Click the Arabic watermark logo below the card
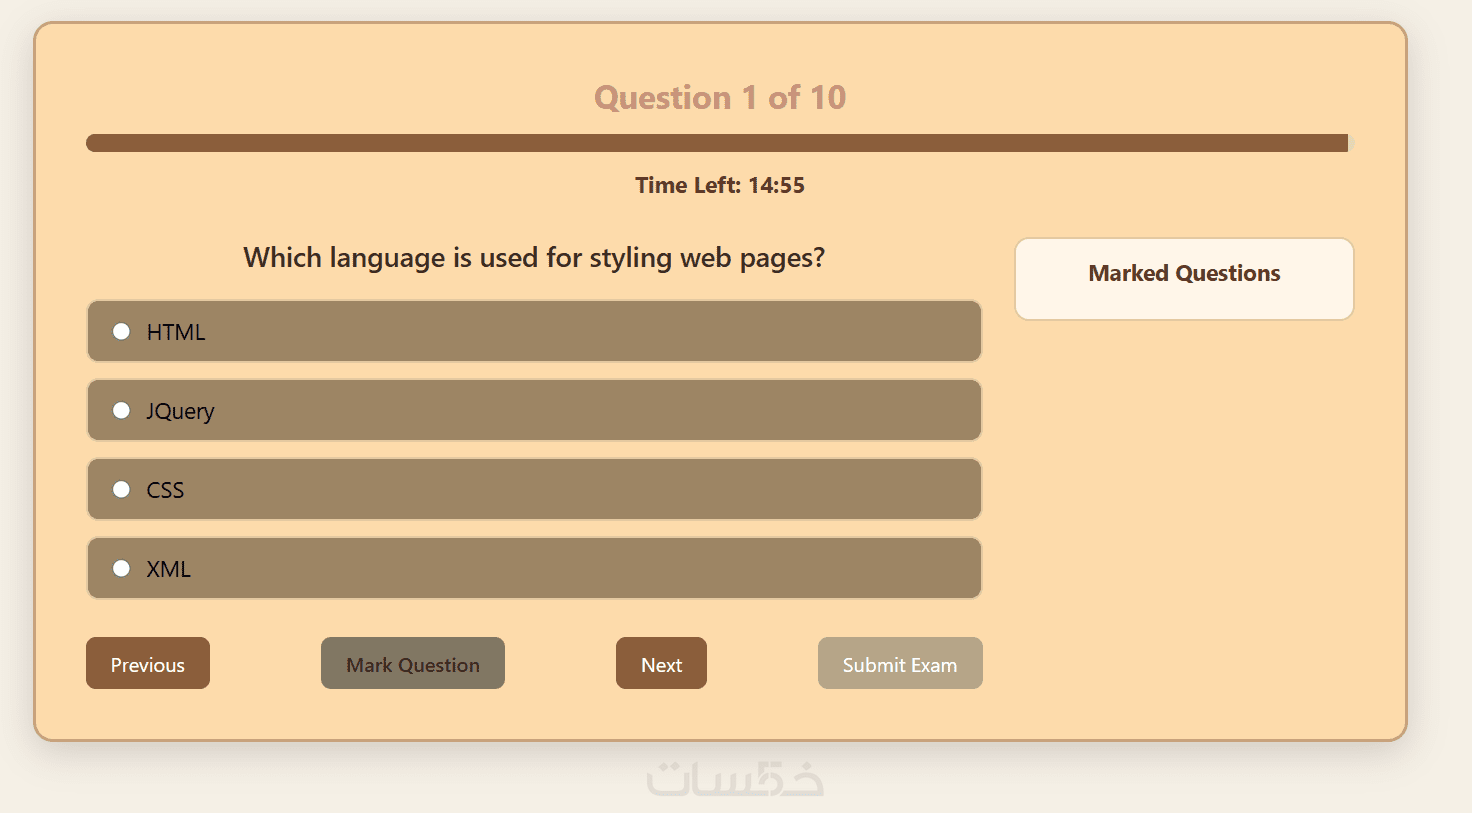This screenshot has height=813, width=1472. (x=735, y=779)
